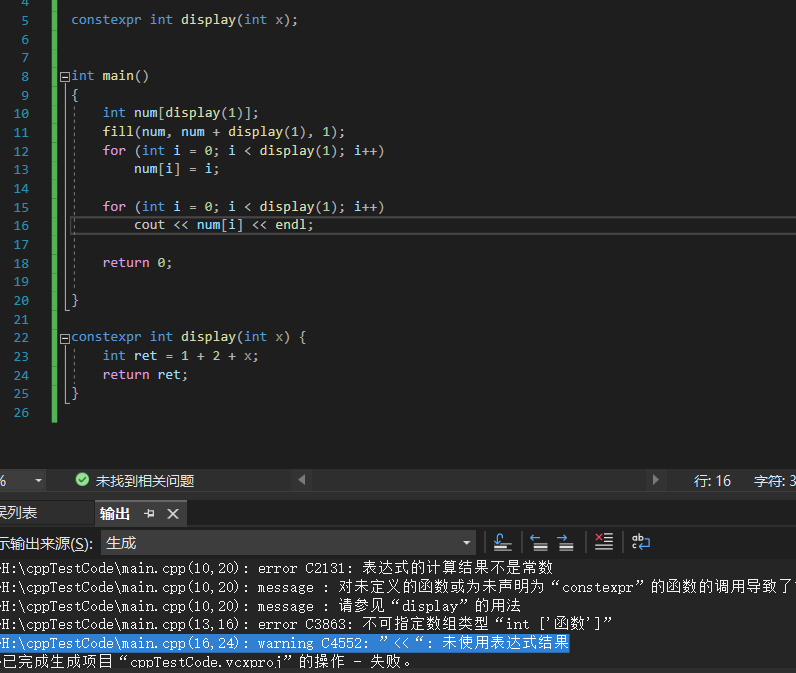Click the line number indicator 行: 16

(712, 481)
